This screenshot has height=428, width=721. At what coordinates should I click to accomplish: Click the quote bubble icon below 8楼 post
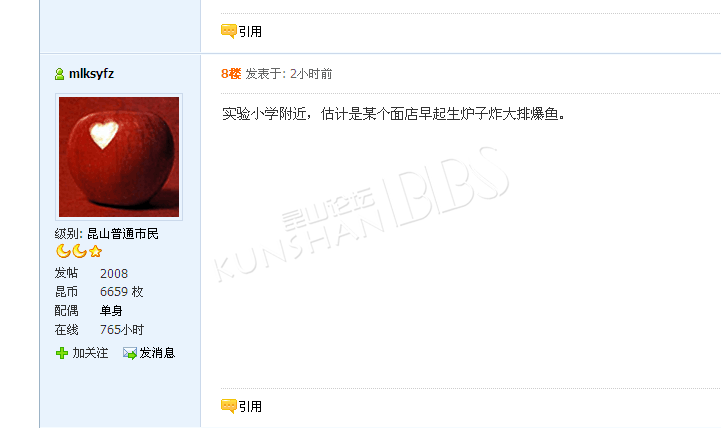(229, 406)
